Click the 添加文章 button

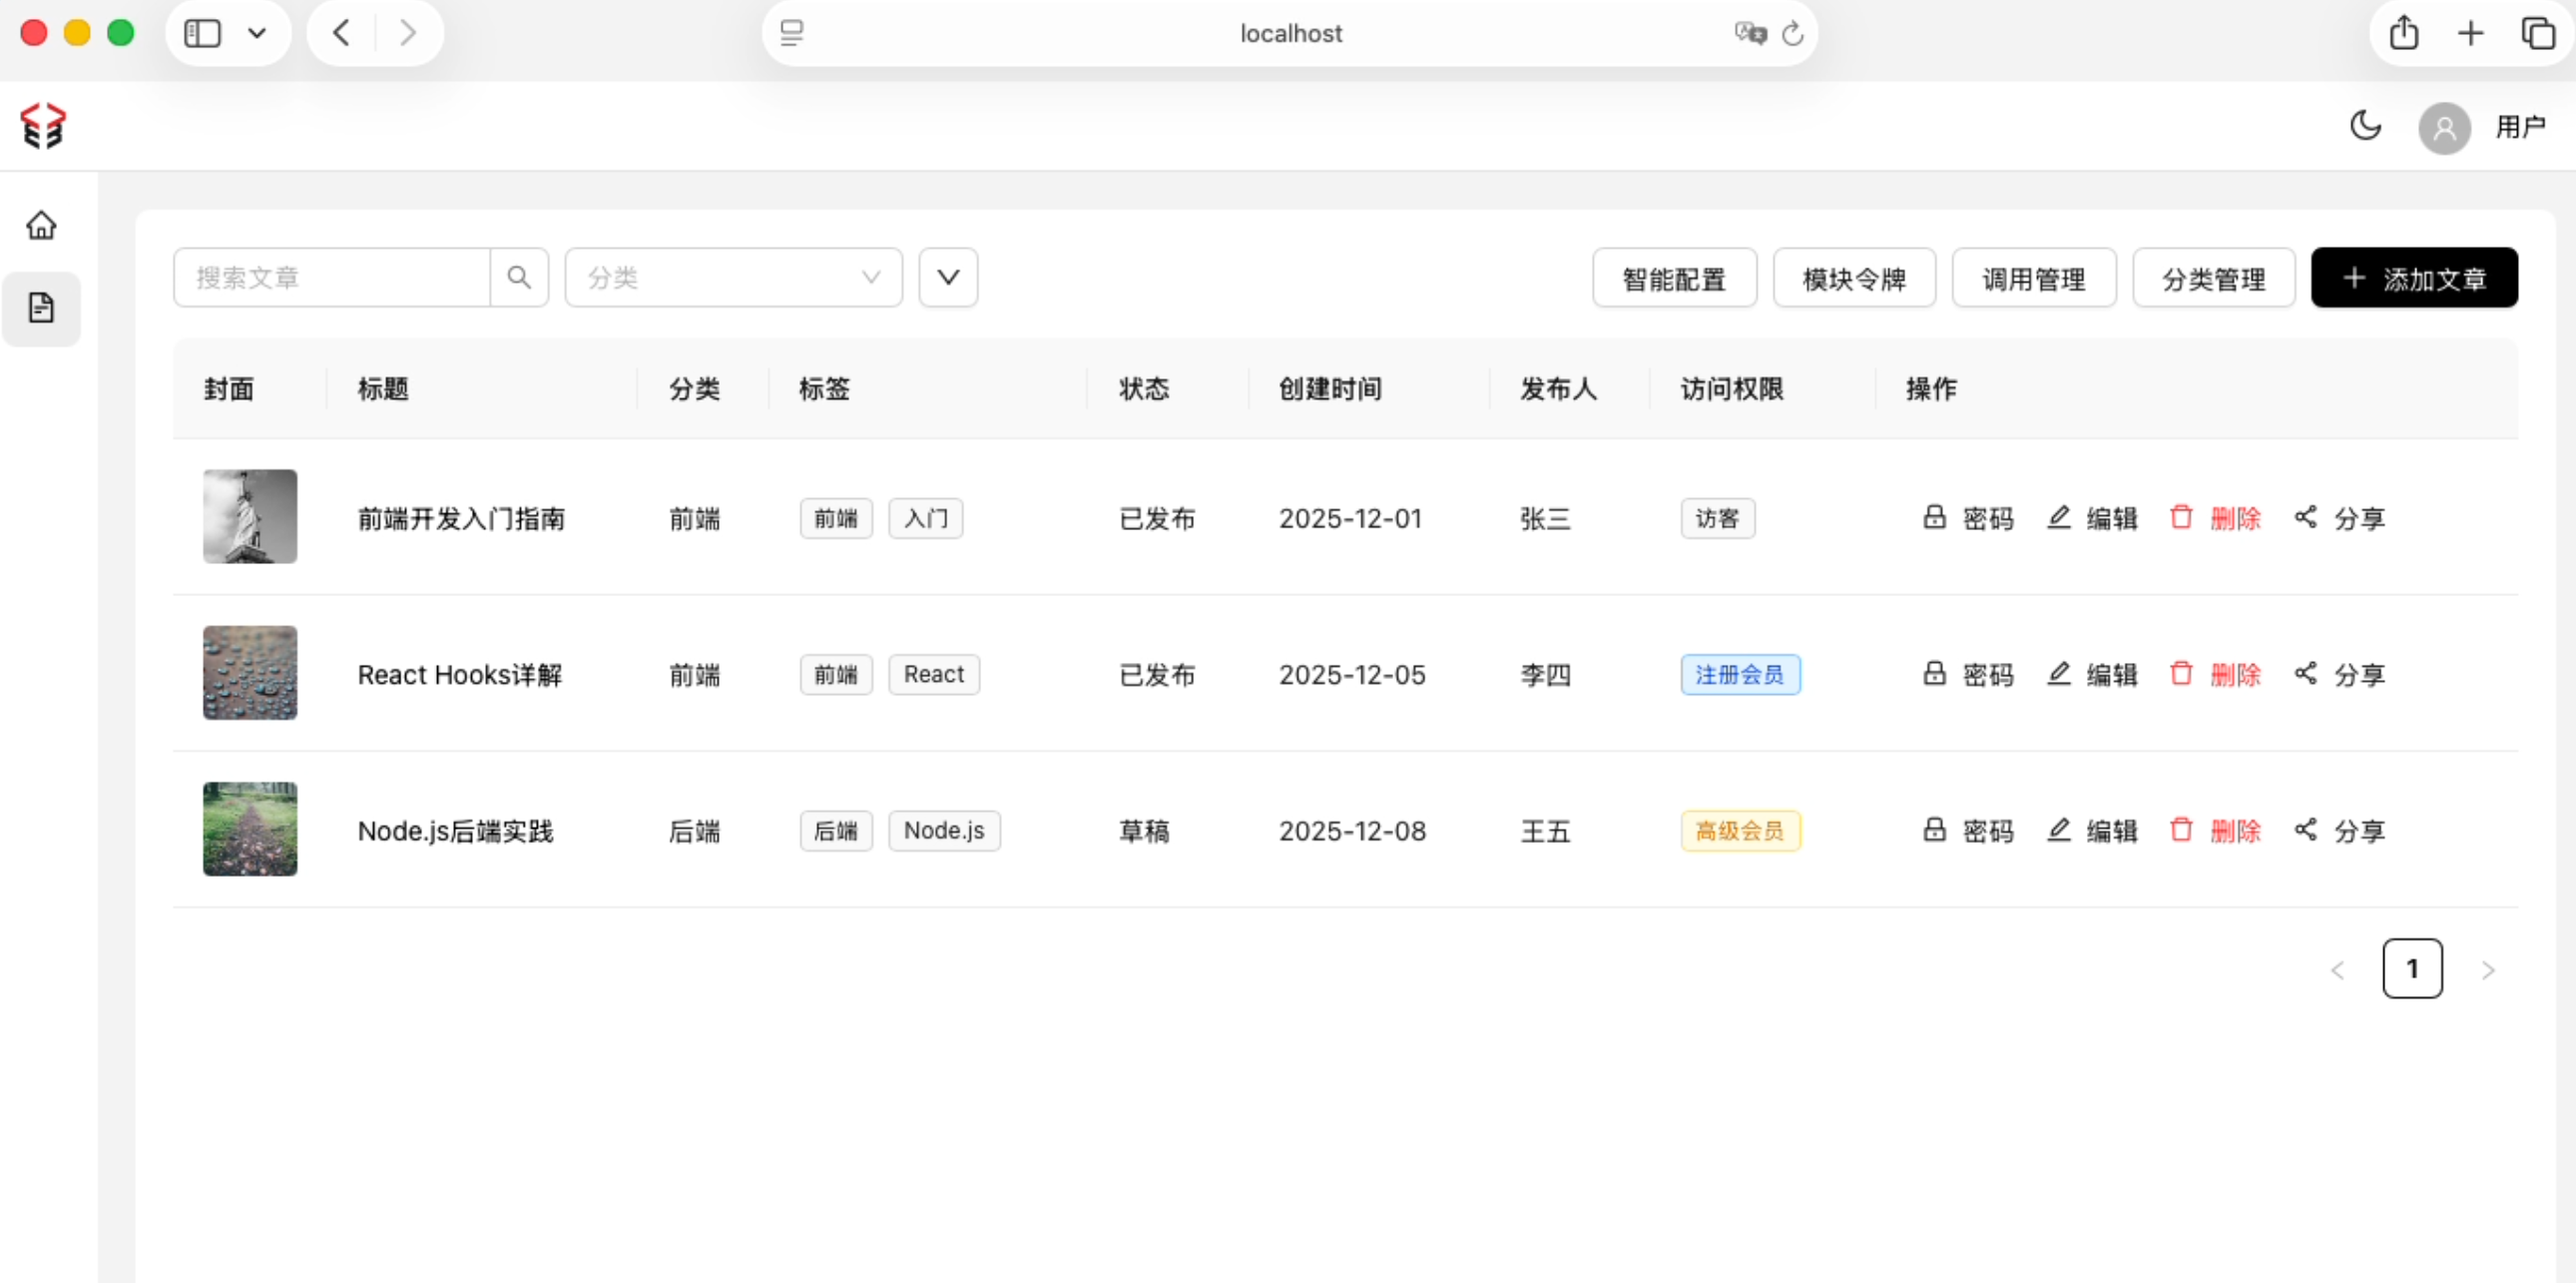2414,278
